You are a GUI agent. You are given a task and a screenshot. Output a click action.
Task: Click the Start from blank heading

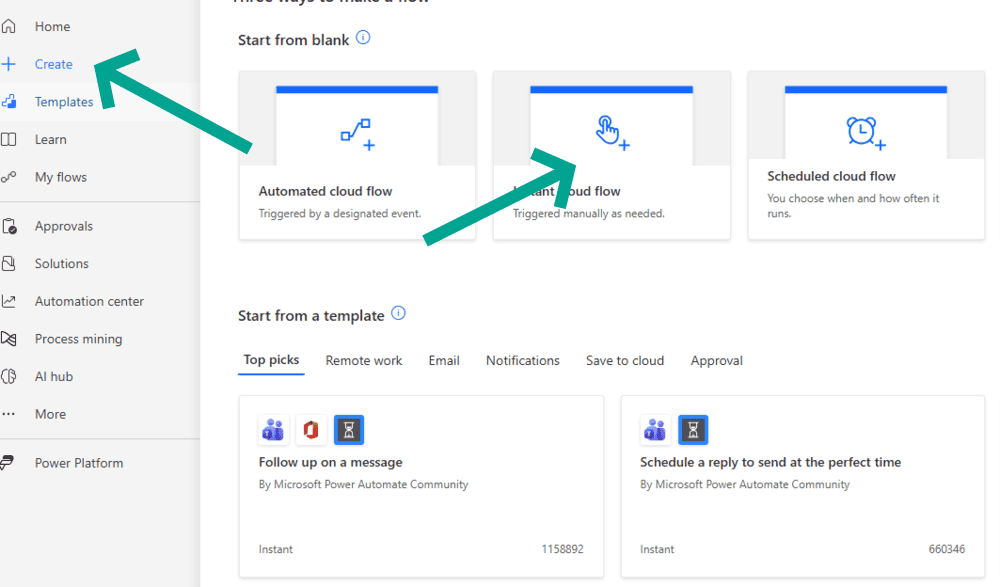(x=293, y=40)
